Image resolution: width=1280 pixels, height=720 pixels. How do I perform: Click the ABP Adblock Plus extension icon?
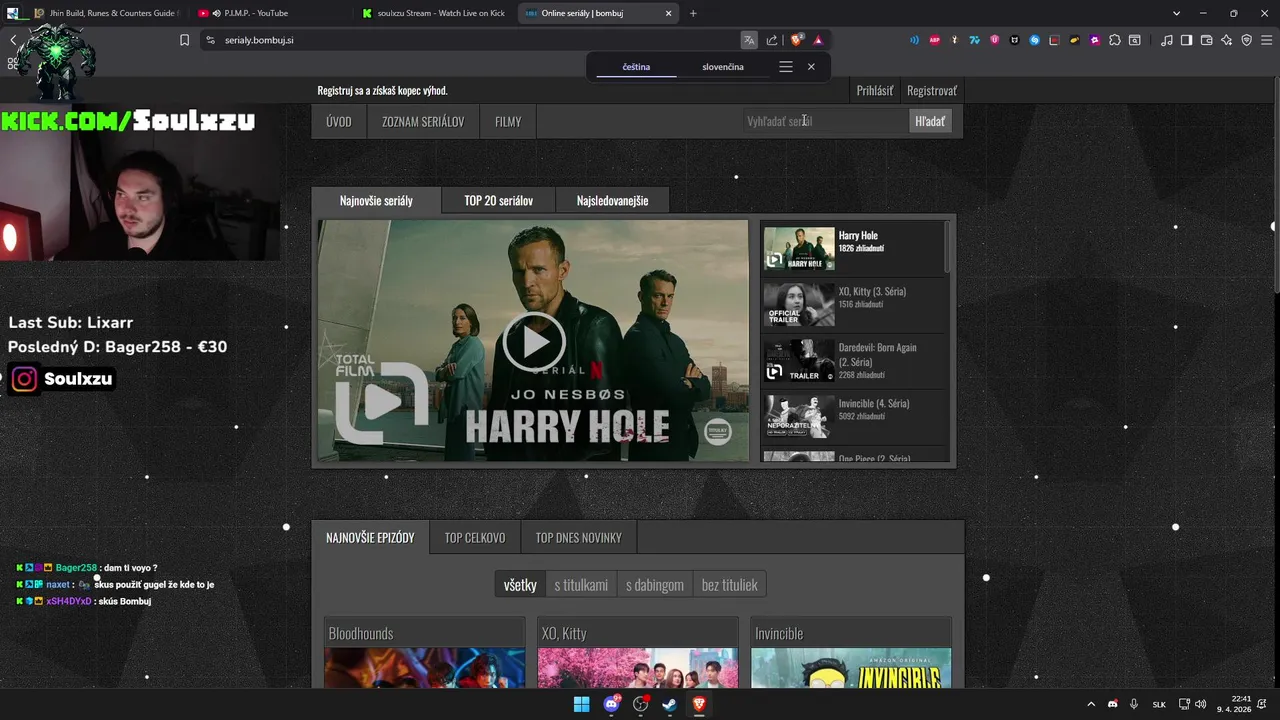pyautogui.click(x=935, y=40)
